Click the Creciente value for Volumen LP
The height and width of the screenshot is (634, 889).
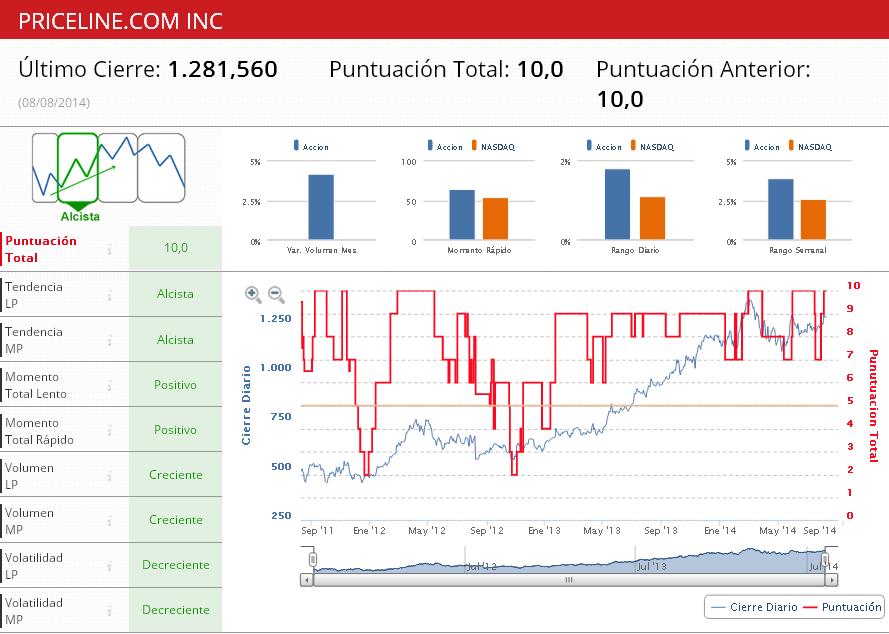[175, 475]
